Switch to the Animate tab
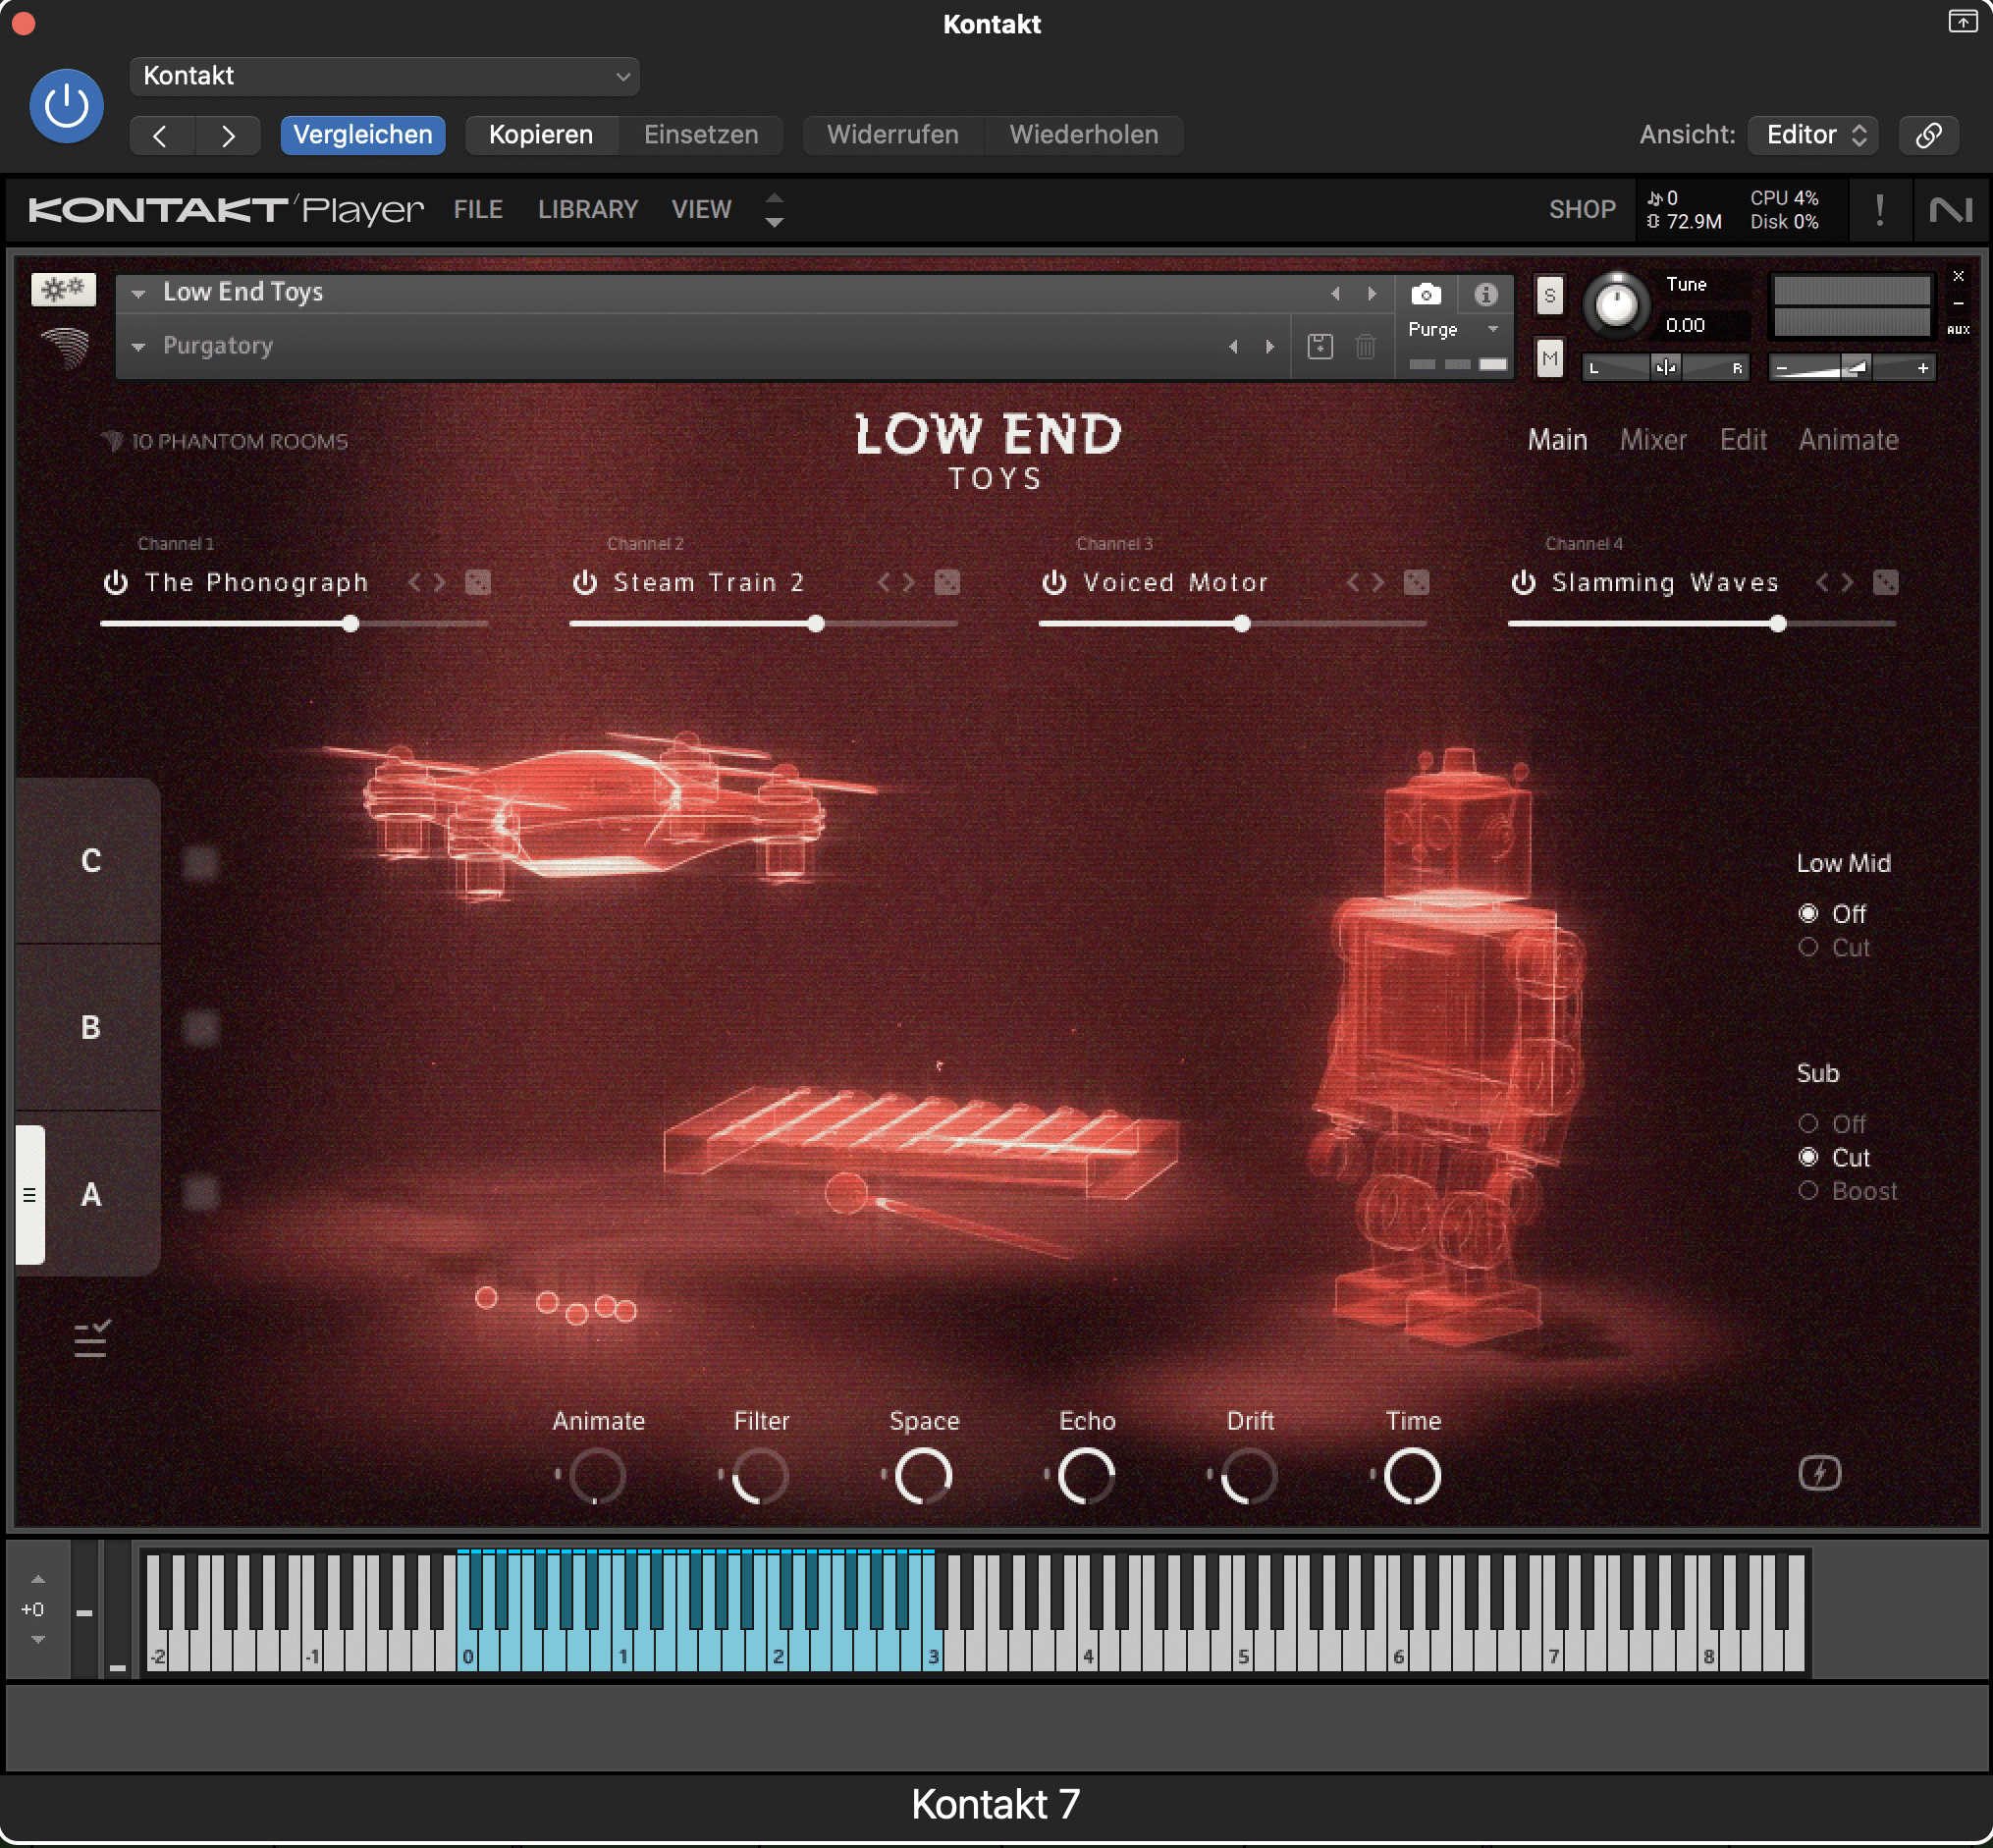The image size is (1993, 1848). coord(1848,440)
